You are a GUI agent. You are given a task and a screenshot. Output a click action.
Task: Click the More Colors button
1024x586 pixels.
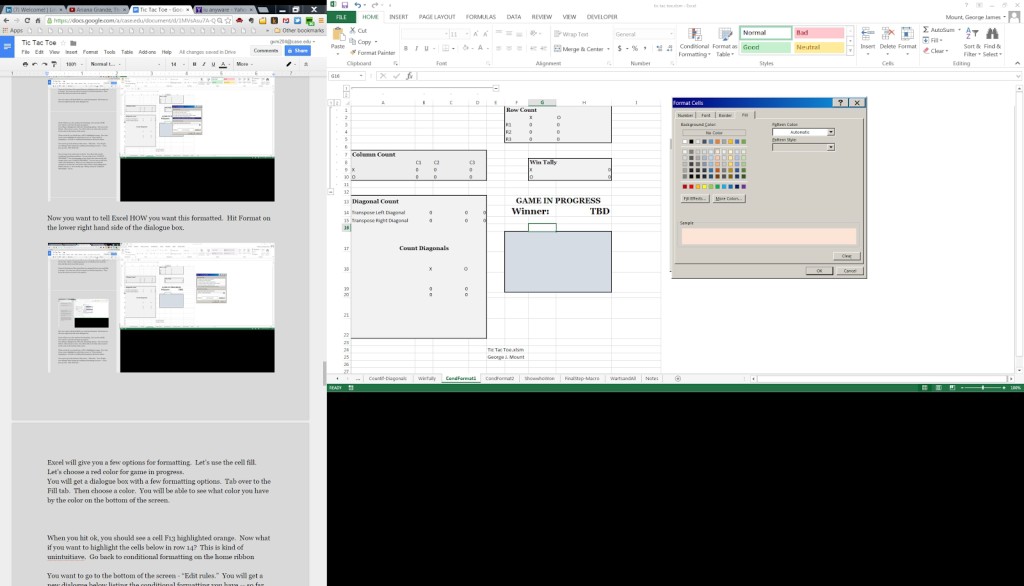(x=727, y=199)
